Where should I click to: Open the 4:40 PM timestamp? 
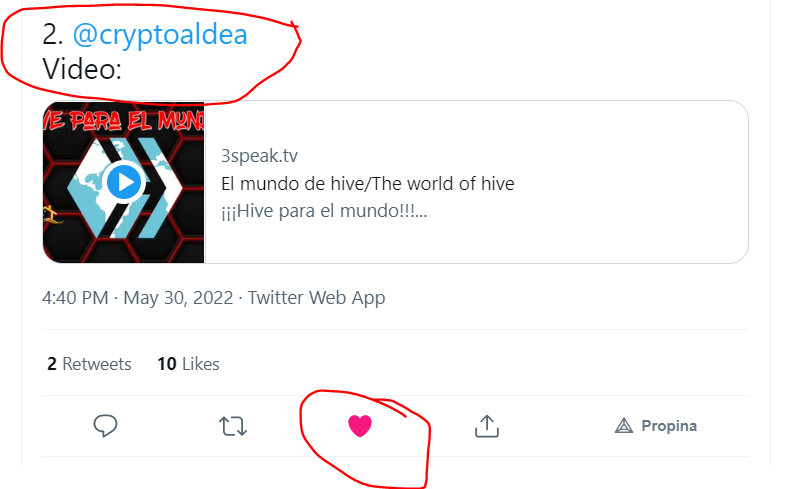(75, 298)
